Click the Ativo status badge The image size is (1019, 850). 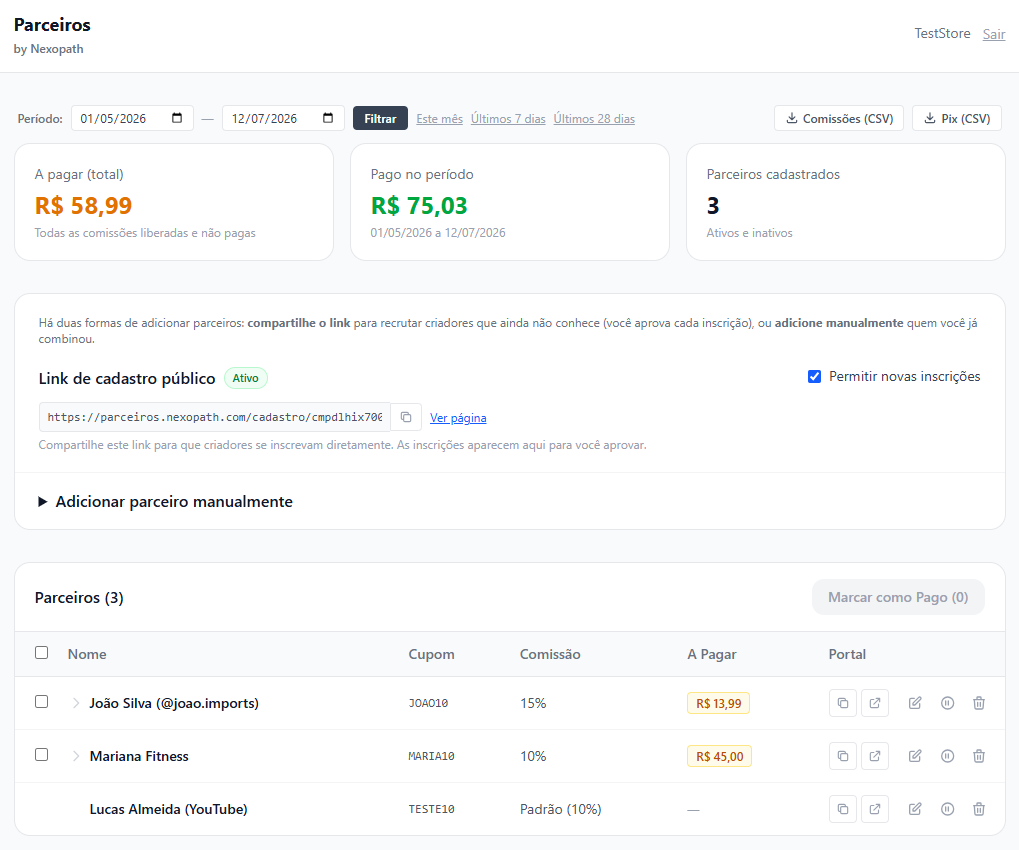coord(246,378)
